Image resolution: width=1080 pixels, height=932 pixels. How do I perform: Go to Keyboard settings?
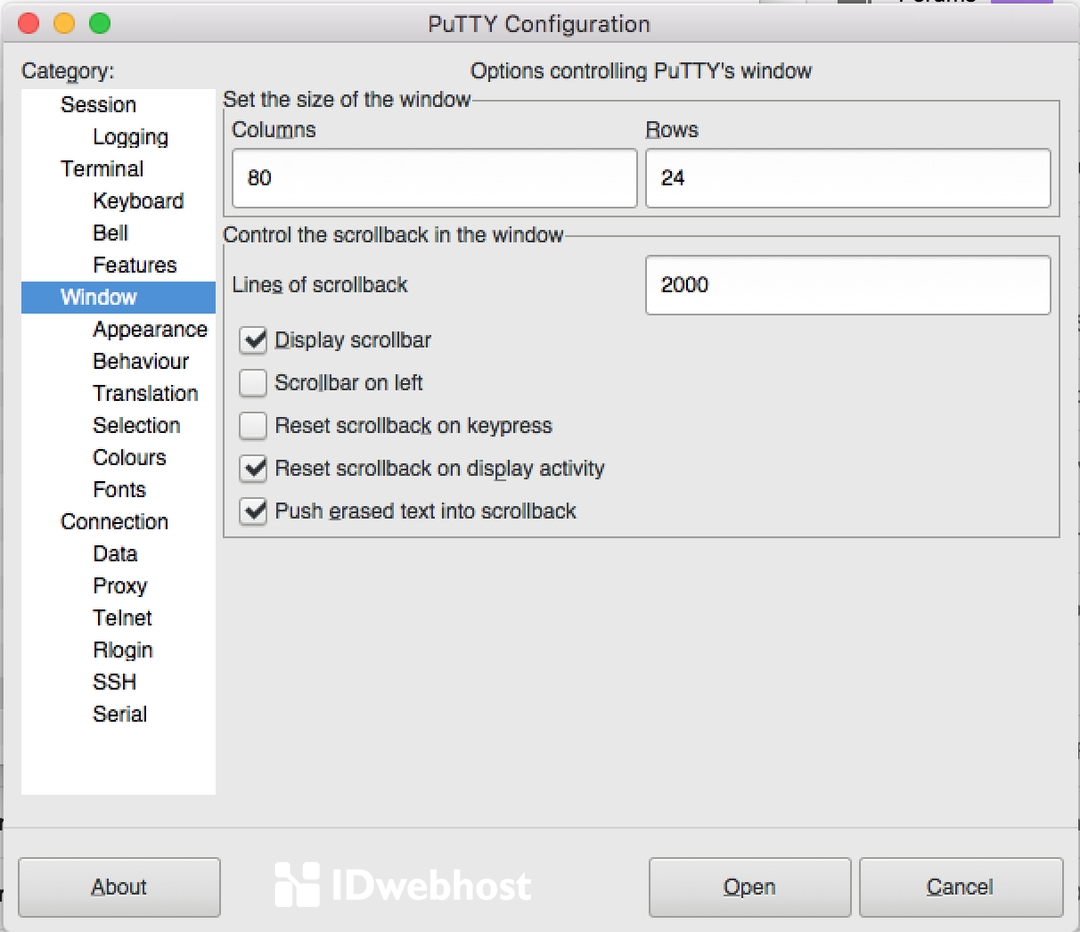(x=138, y=201)
